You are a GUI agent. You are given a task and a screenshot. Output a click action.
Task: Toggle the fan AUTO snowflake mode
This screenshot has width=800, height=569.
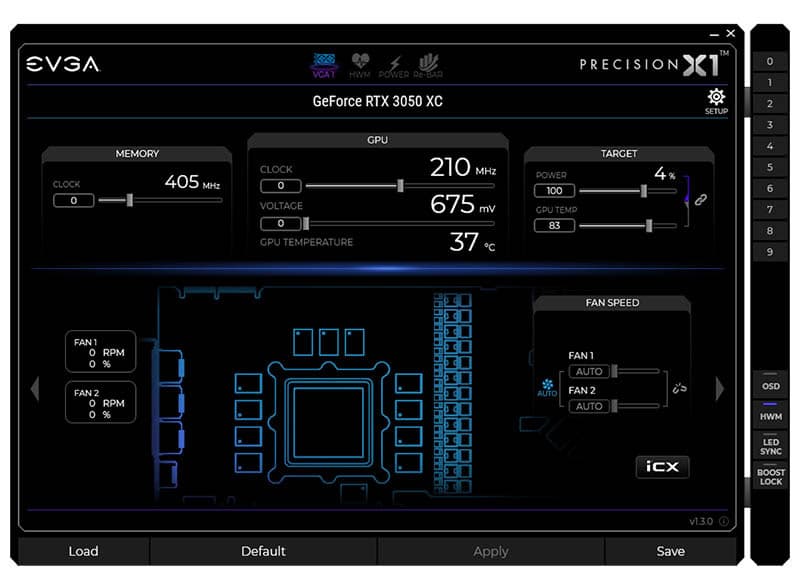pos(547,387)
